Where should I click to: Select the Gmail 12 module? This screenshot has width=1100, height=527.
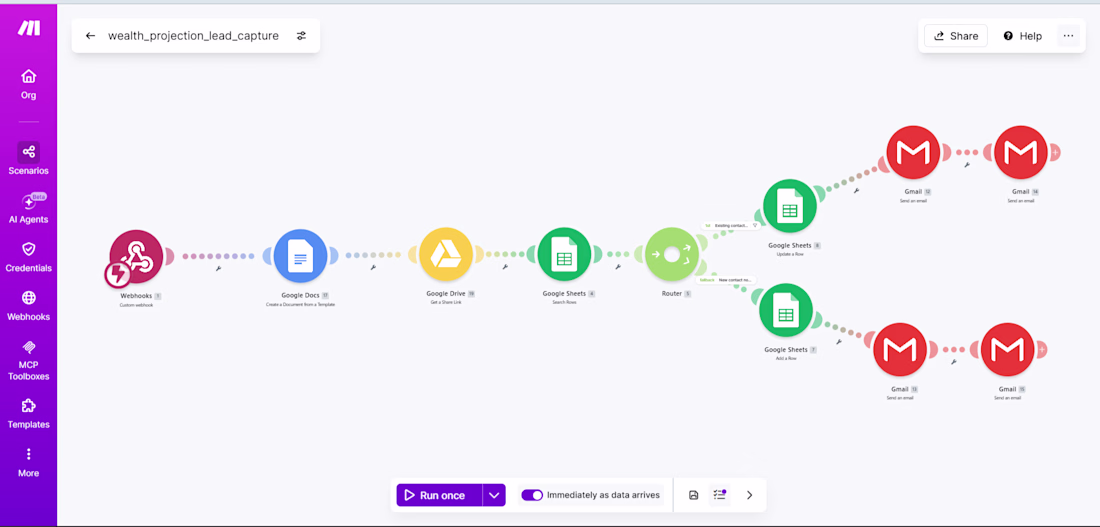[x=913, y=152]
